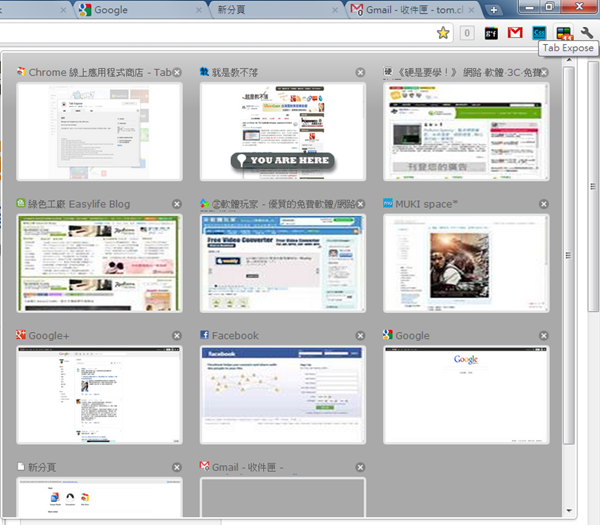
Task: Click the CSS extension icon
Action: pos(539,33)
